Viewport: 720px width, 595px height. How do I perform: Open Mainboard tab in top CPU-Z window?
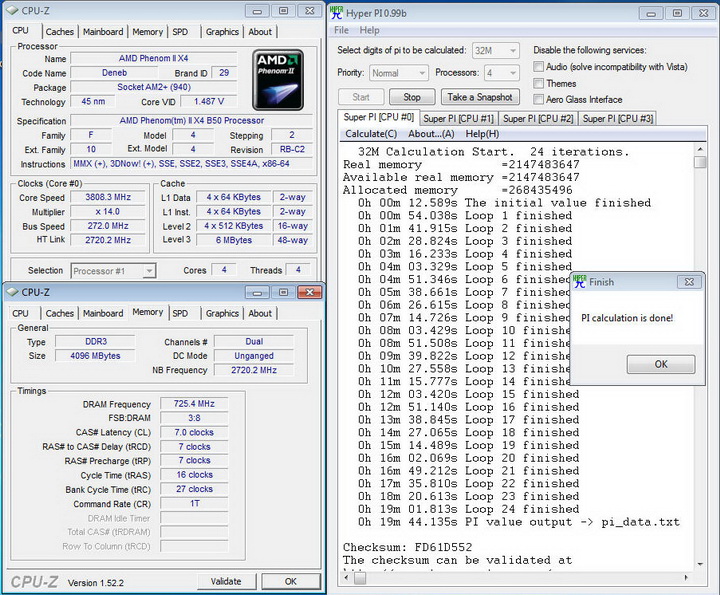[x=103, y=32]
